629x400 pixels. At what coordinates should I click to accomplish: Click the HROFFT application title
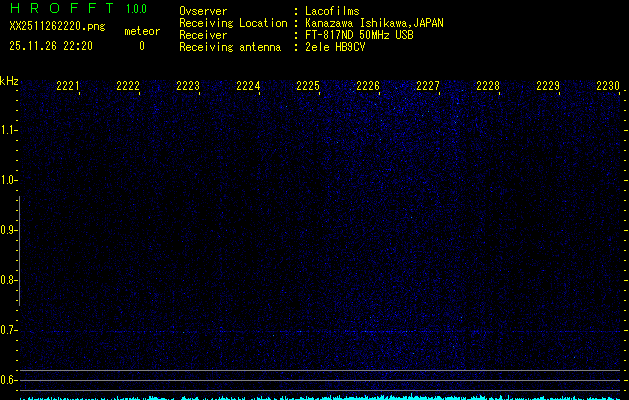62,9
